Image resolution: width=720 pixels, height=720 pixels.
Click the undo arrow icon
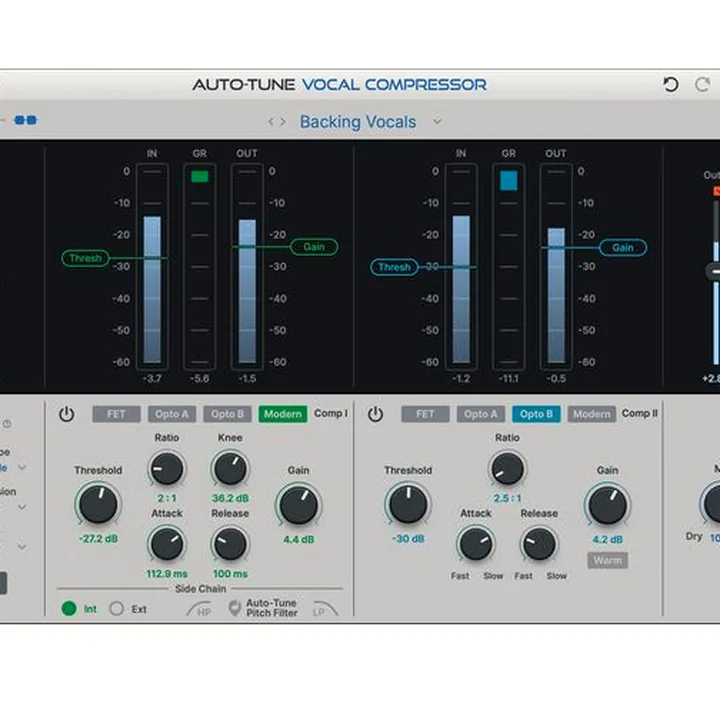click(x=671, y=84)
